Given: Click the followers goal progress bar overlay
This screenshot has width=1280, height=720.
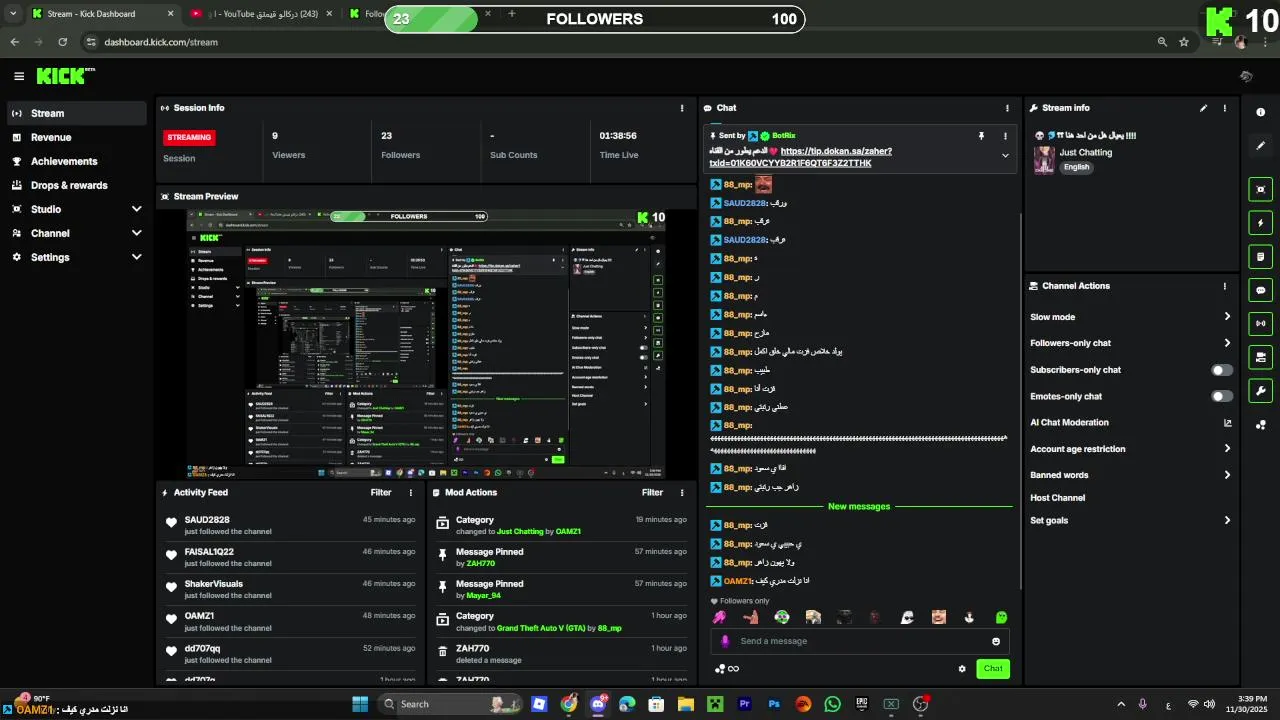Looking at the screenshot, I should (x=595, y=19).
